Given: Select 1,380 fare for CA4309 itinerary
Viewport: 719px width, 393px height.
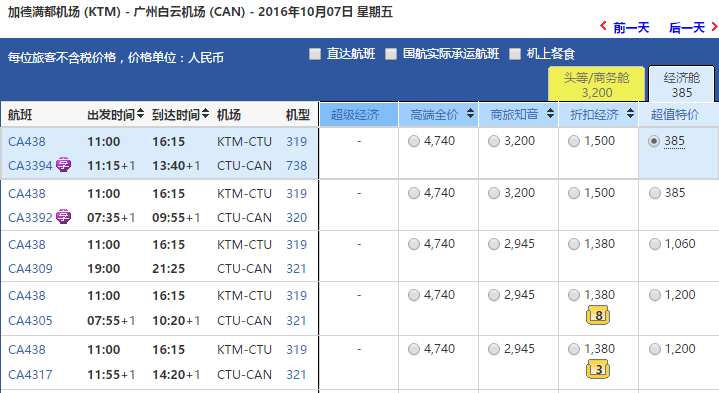Looking at the screenshot, I should coord(574,244).
